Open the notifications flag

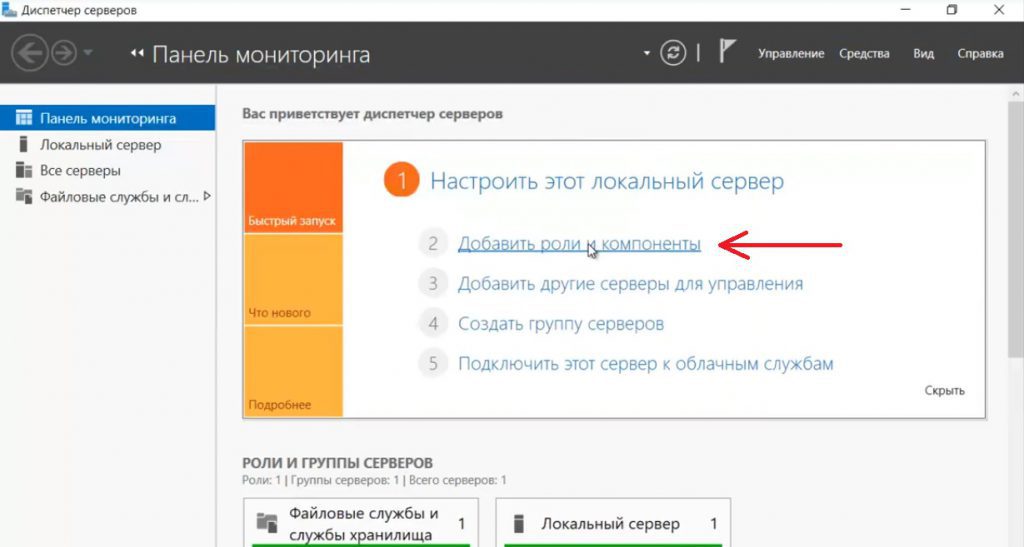727,53
